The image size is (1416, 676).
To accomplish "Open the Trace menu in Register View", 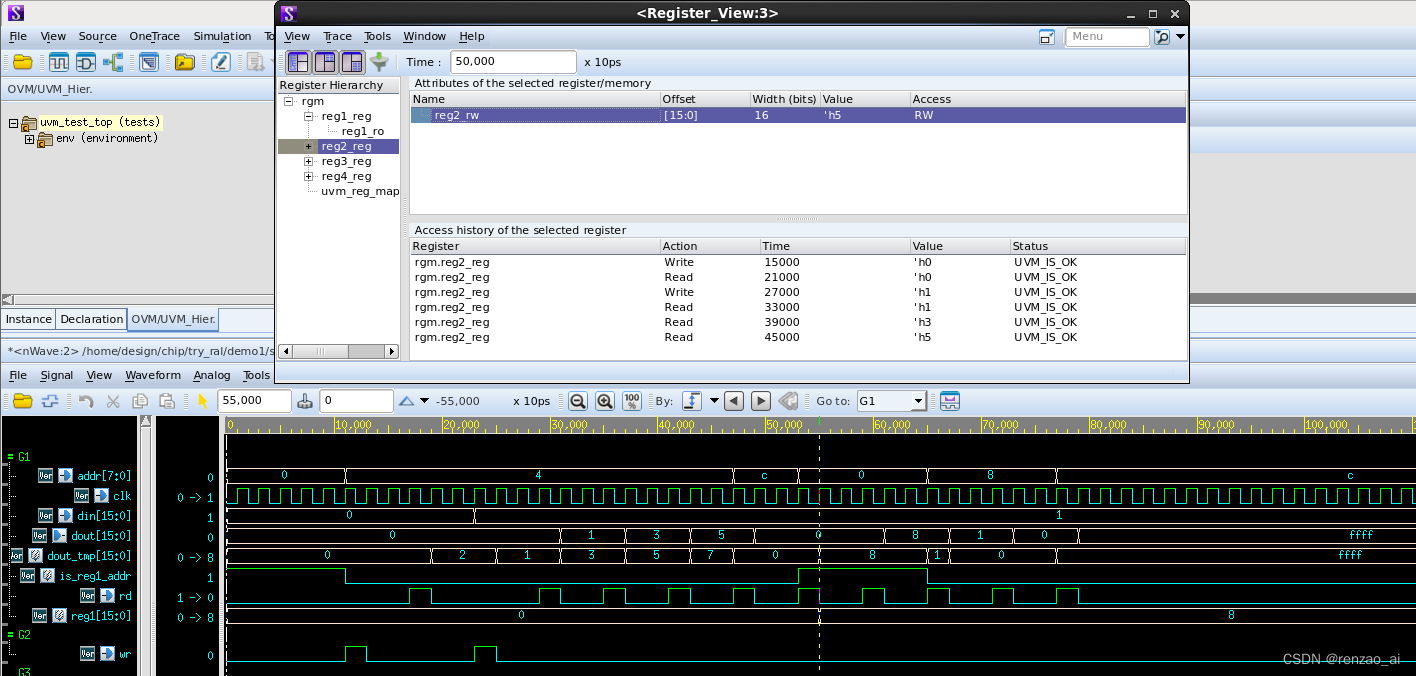I will pyautogui.click(x=337, y=36).
